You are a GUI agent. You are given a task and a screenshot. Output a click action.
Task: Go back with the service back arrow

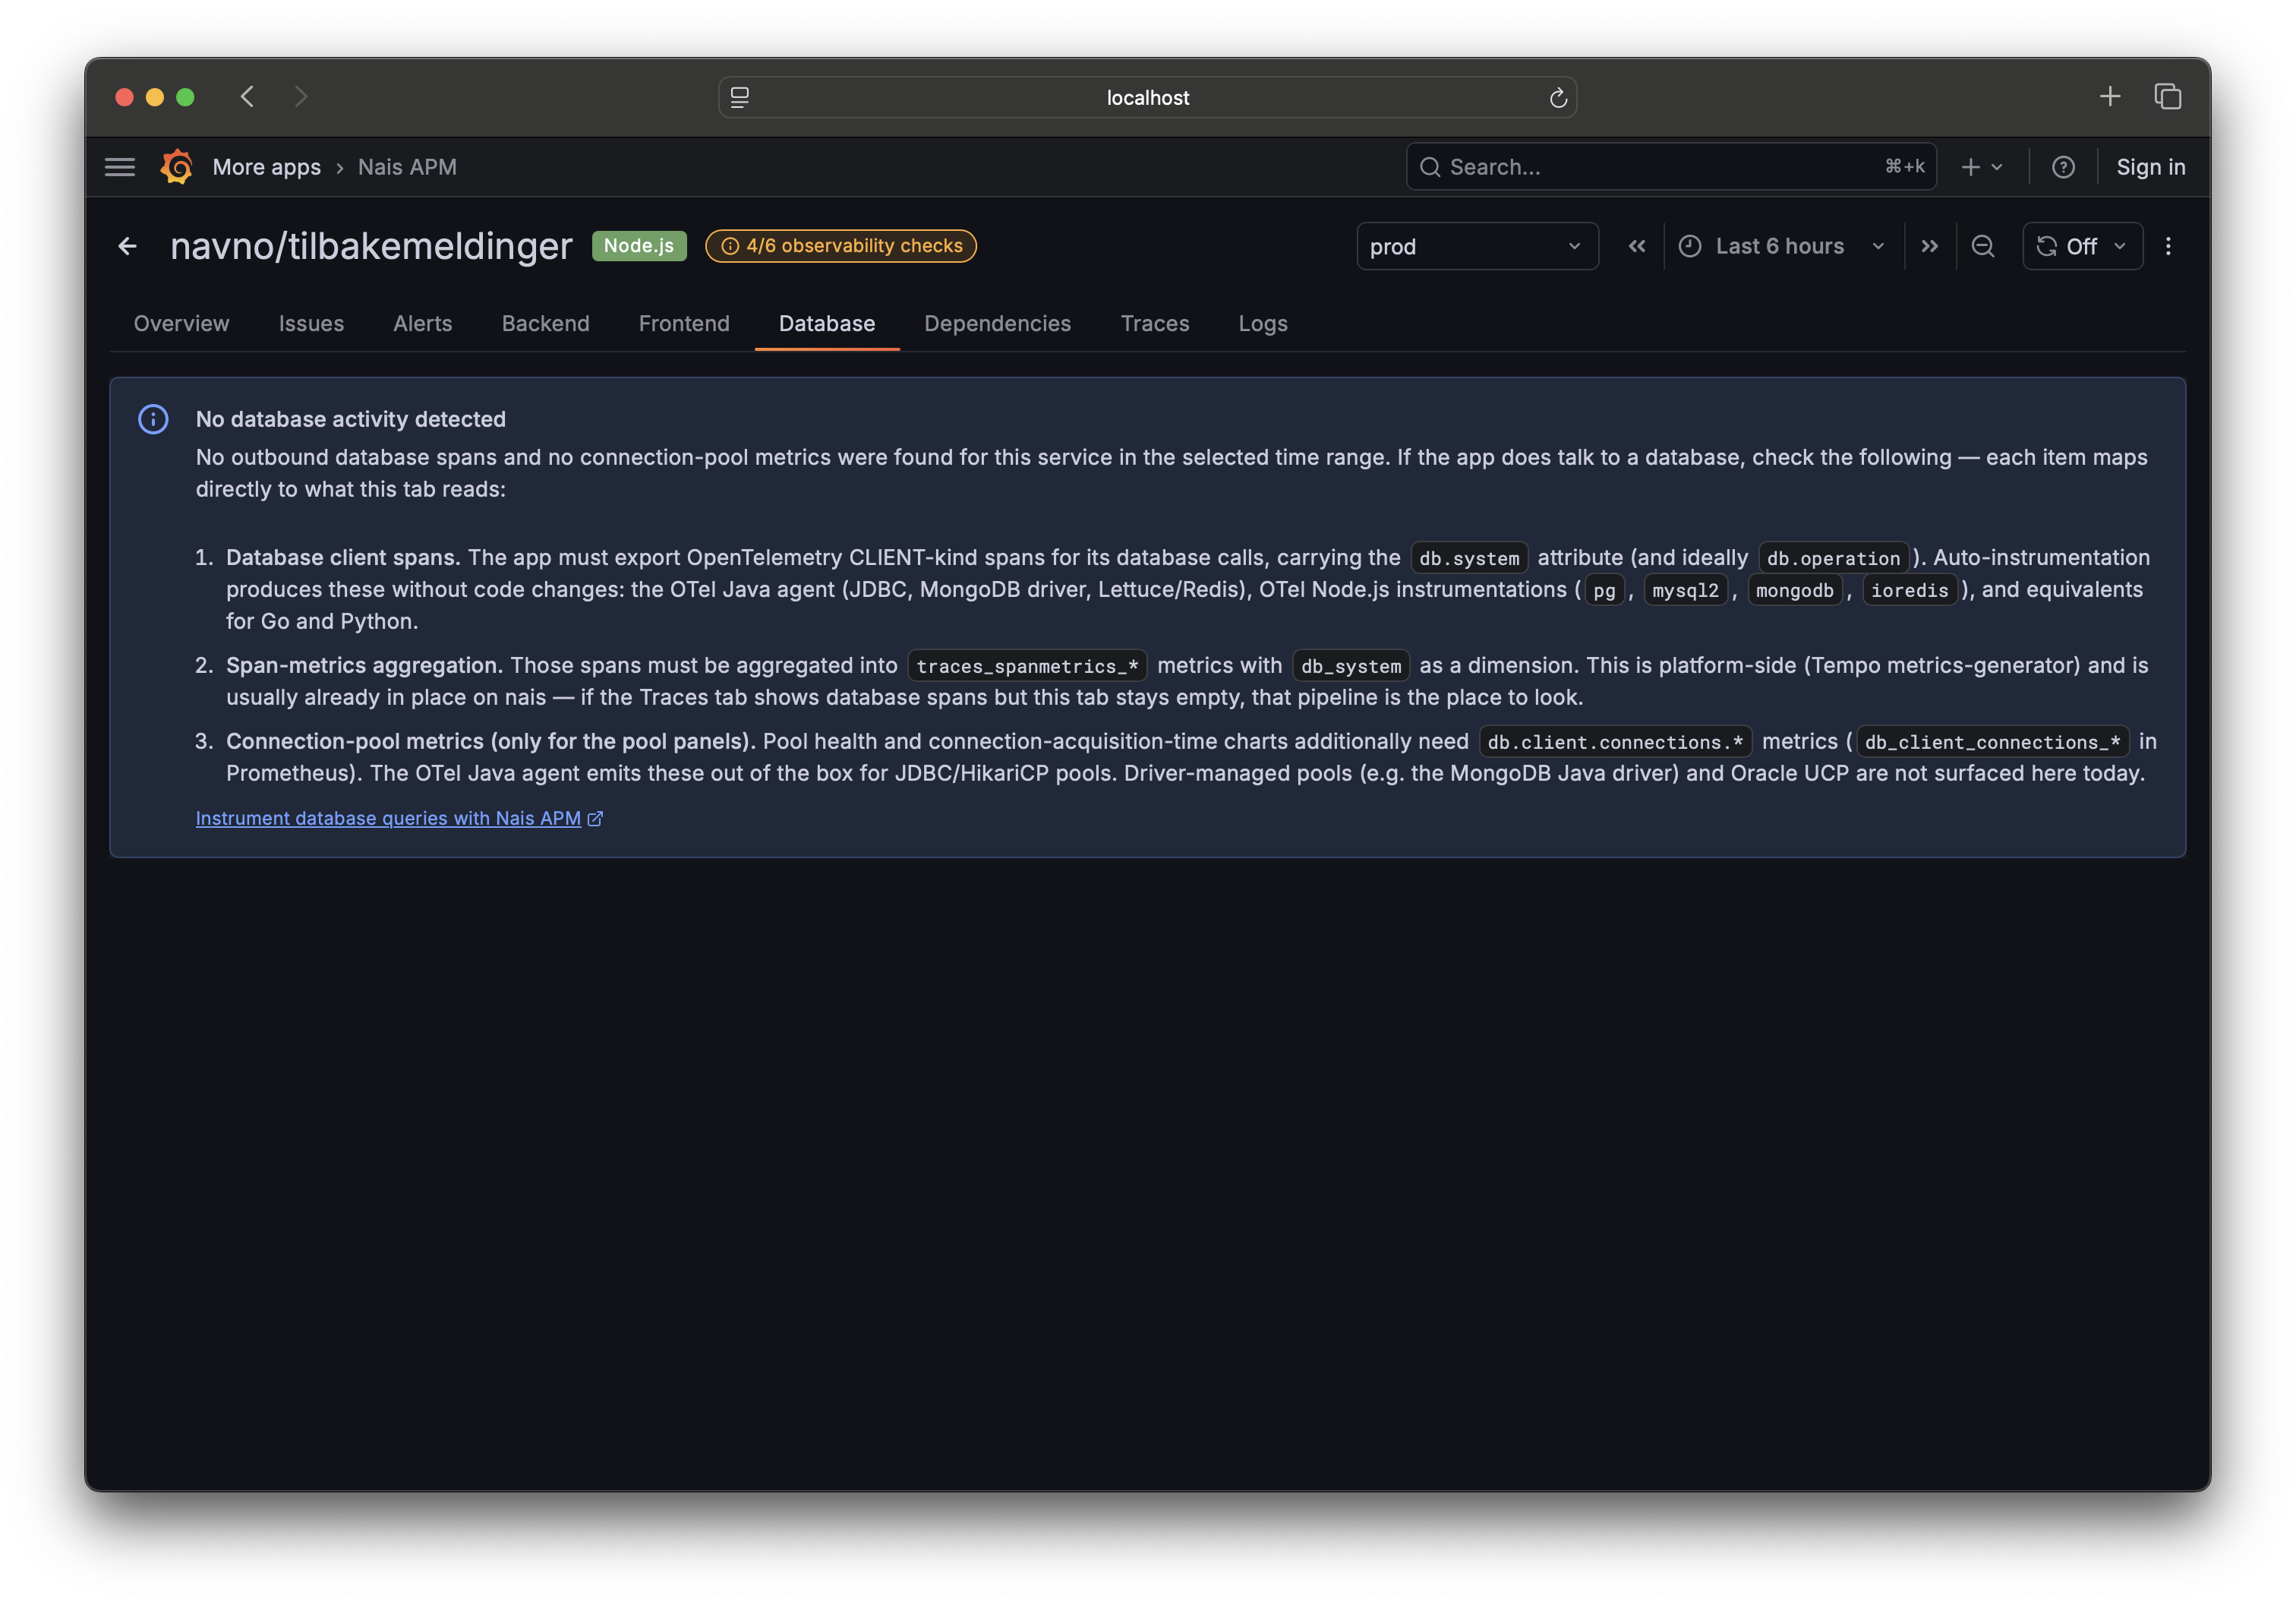click(128, 246)
